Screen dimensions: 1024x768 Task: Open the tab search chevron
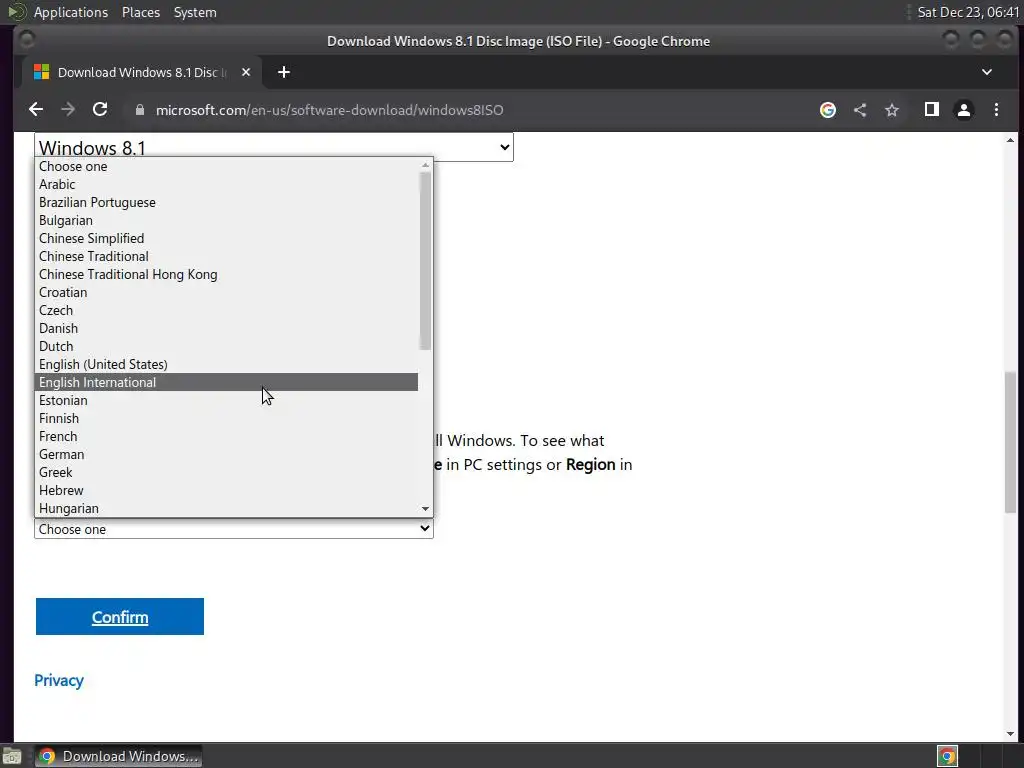(x=987, y=72)
